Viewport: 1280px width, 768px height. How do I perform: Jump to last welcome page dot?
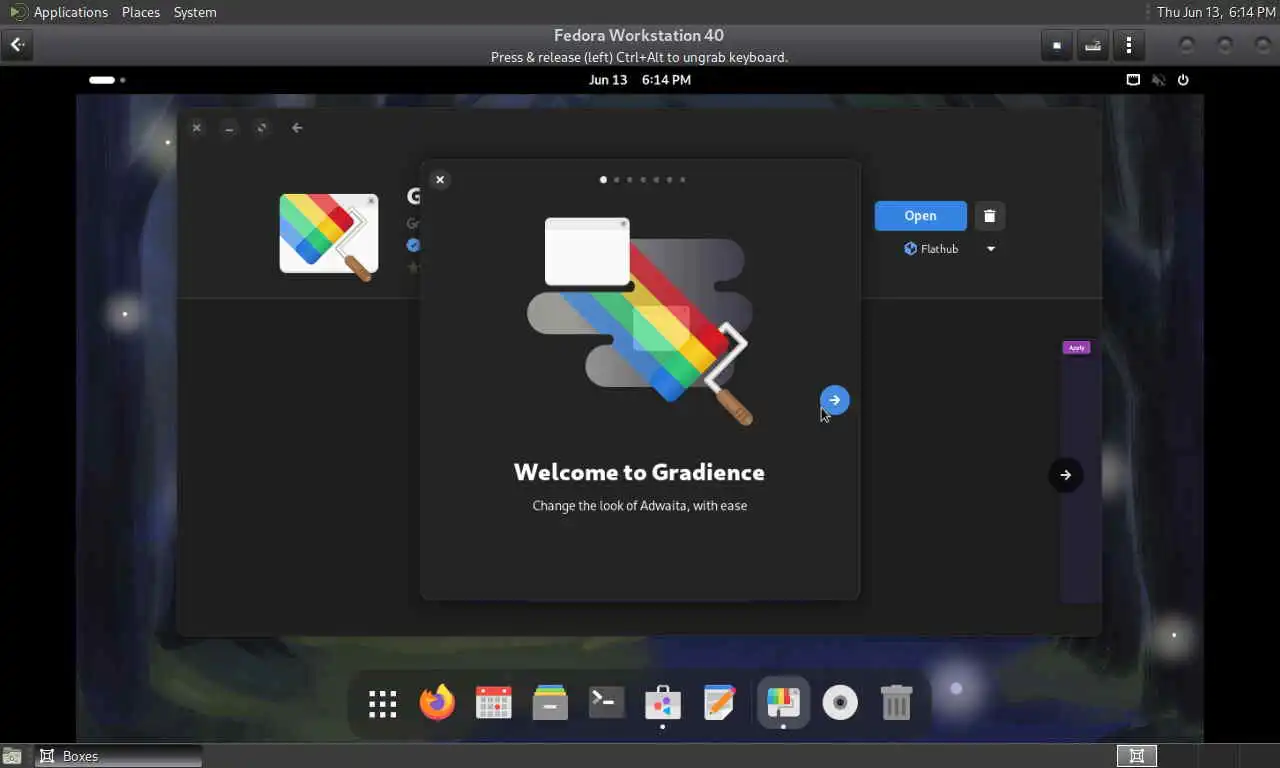click(682, 180)
